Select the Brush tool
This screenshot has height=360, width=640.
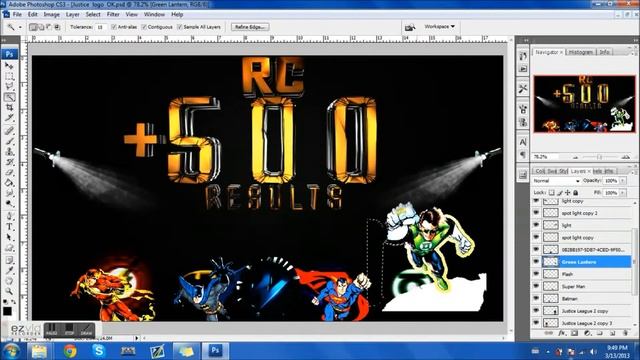click(x=9, y=141)
